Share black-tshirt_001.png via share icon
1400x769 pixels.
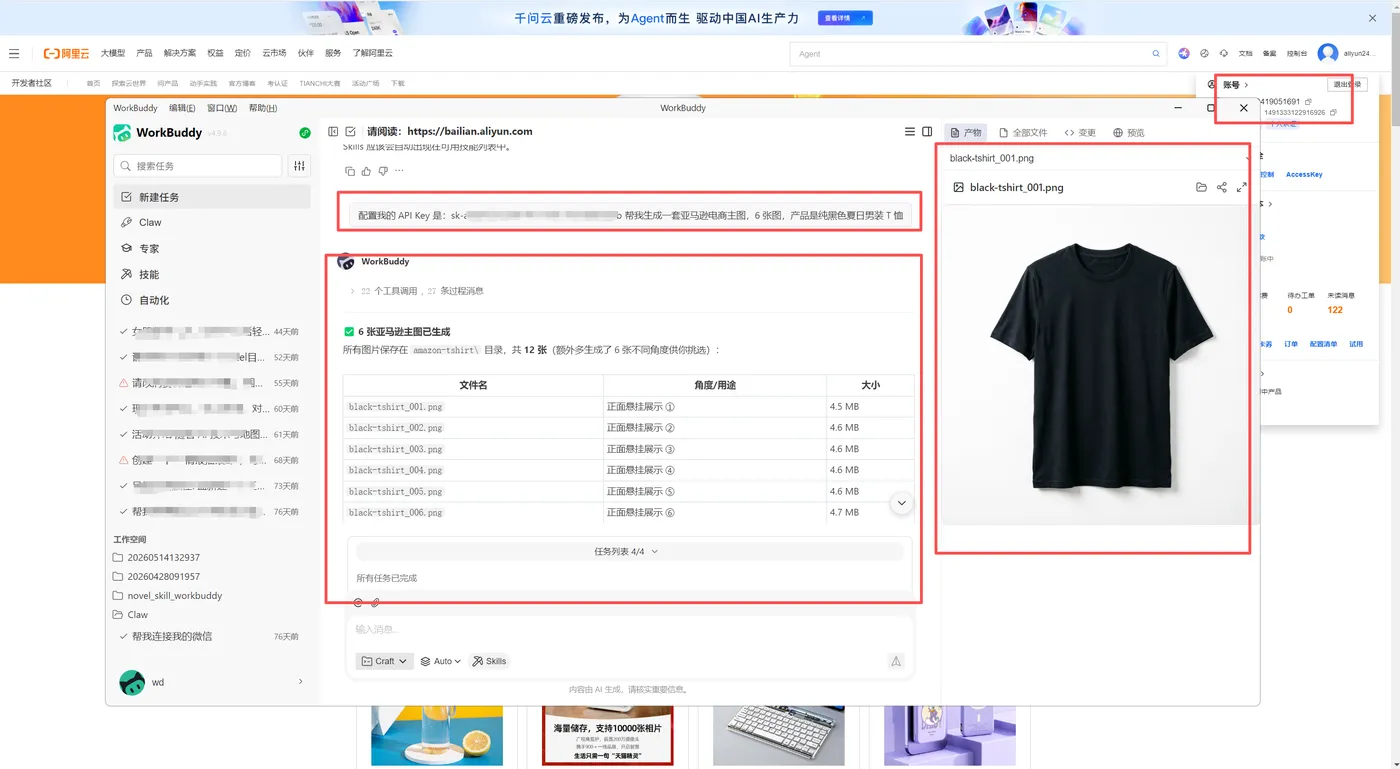(1221, 187)
